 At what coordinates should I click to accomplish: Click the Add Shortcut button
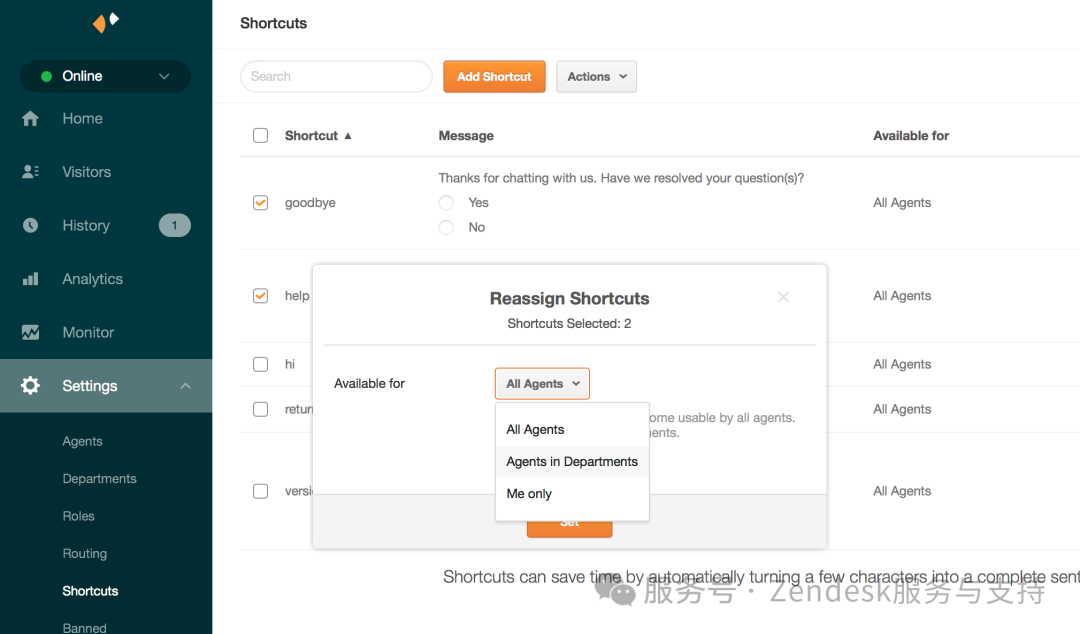pos(494,77)
